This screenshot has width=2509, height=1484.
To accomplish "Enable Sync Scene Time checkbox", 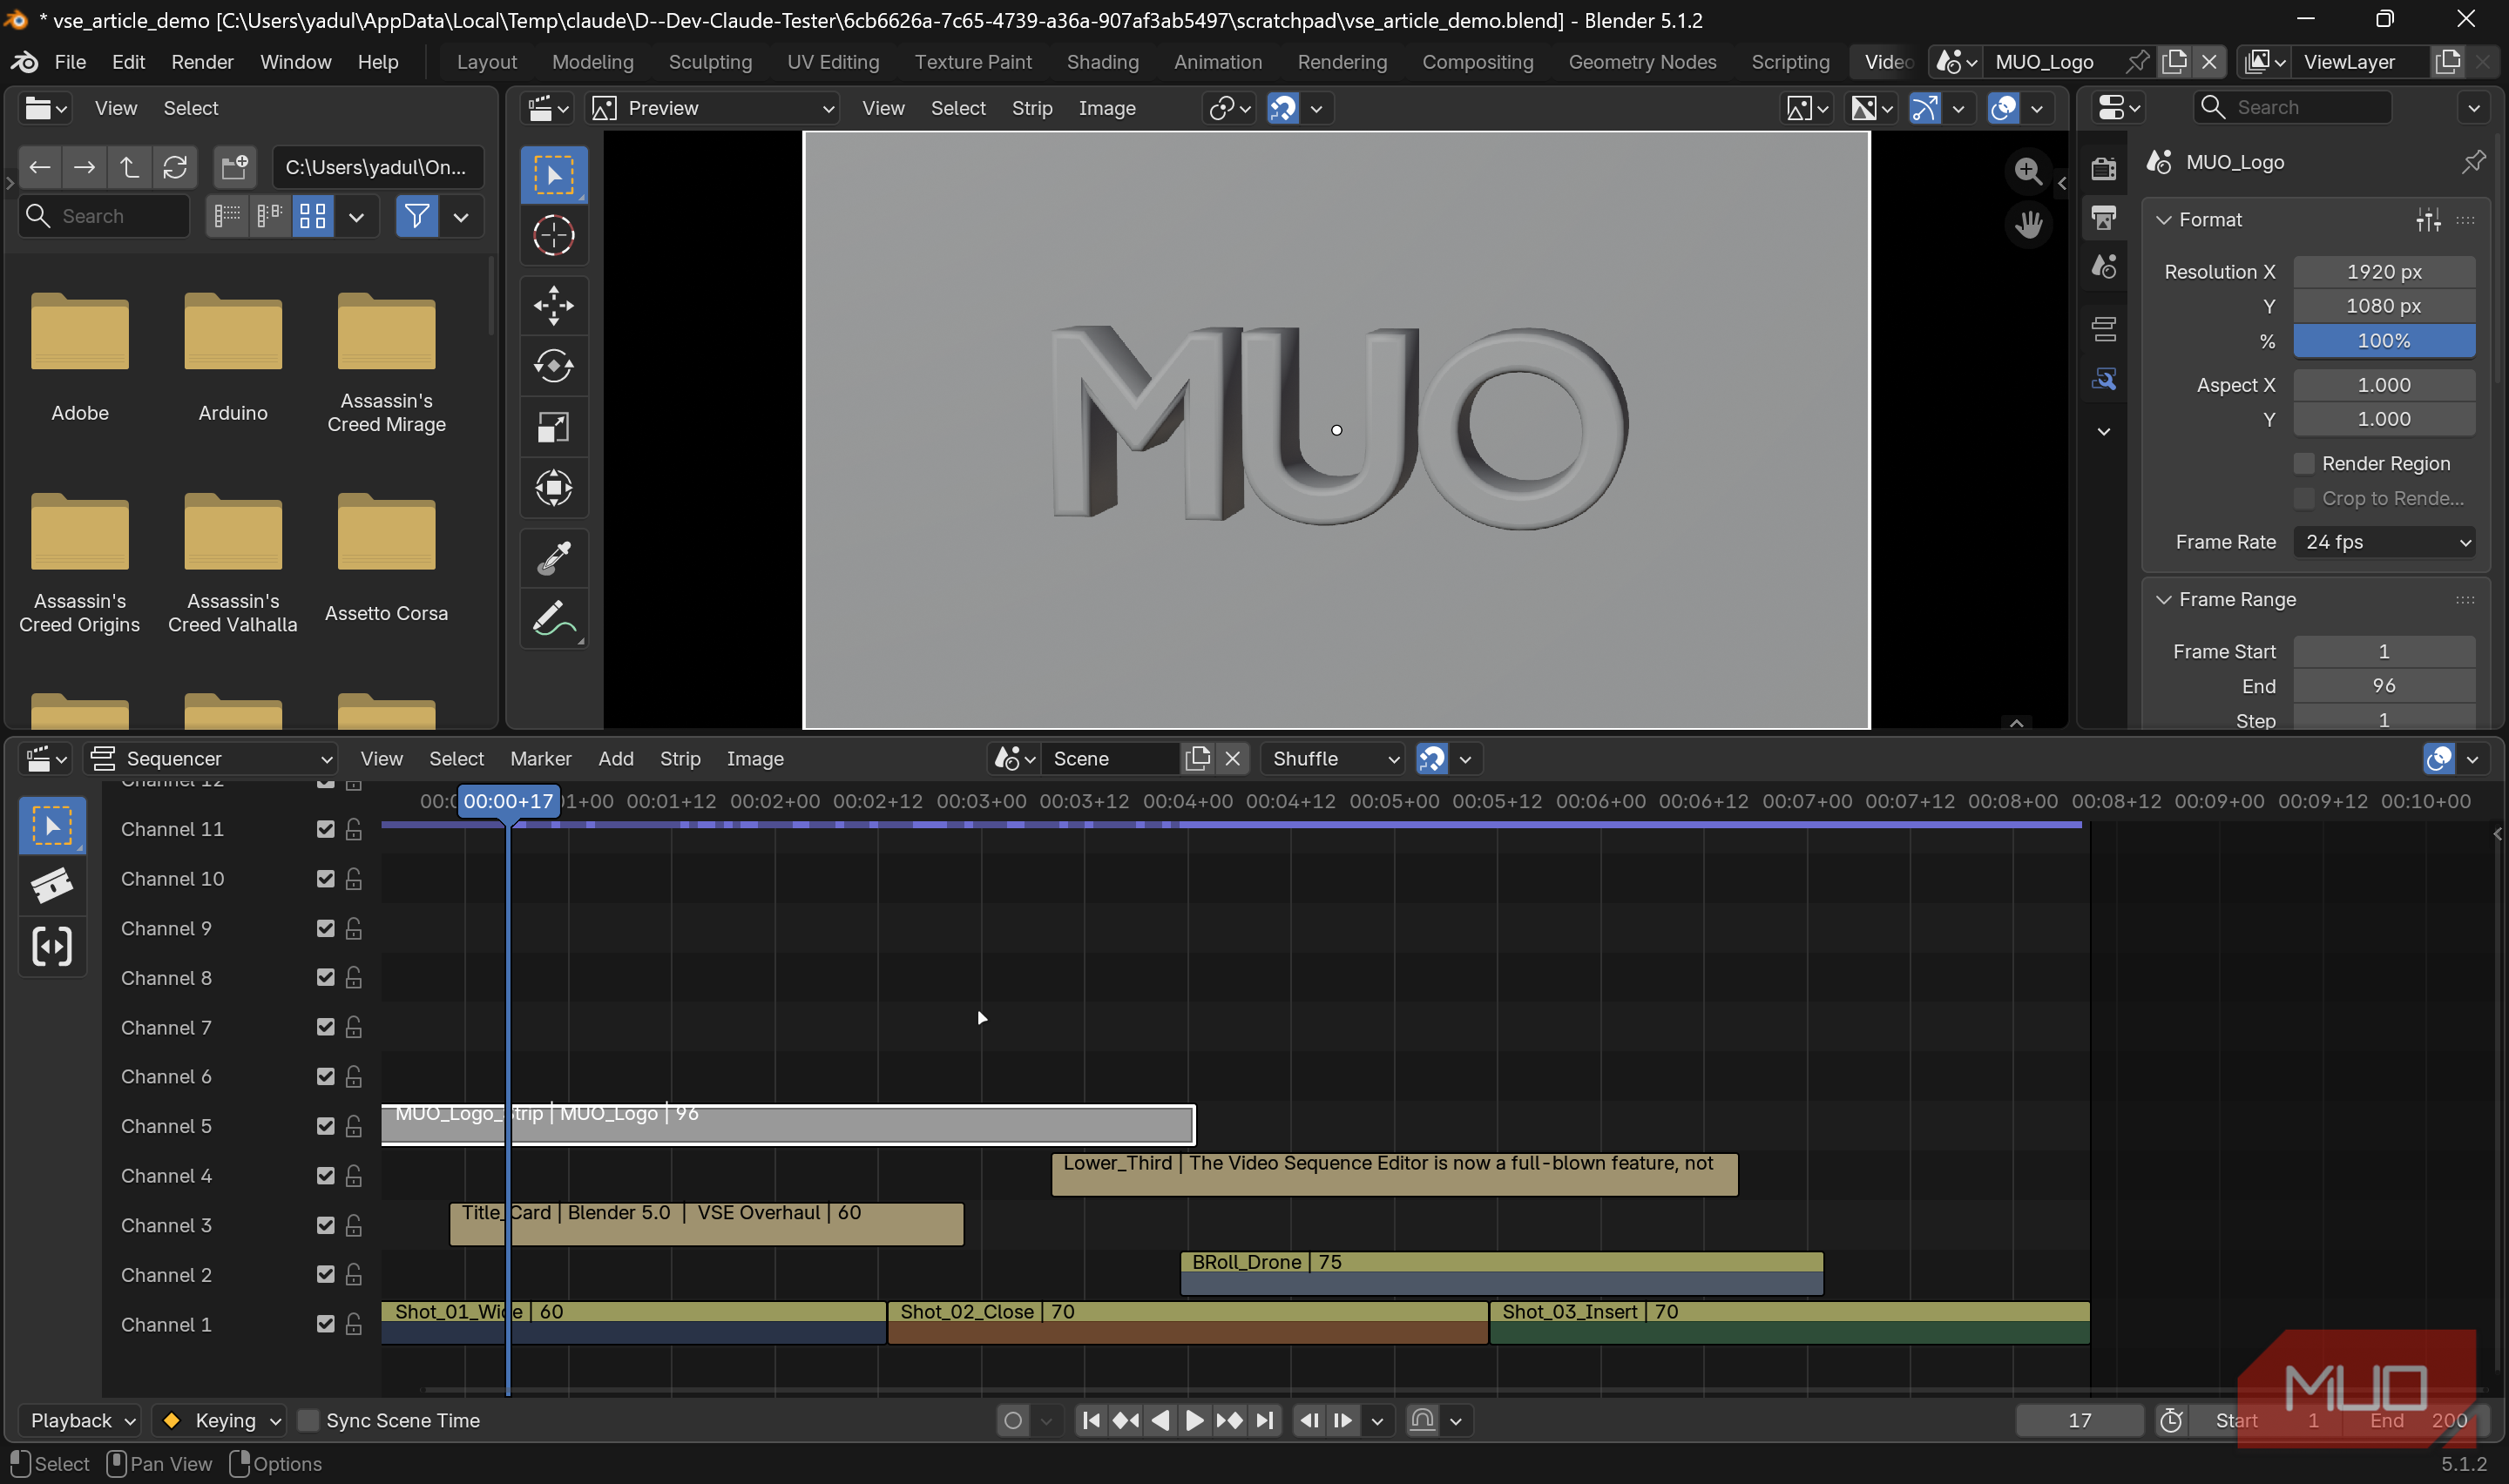I will 308,1420.
